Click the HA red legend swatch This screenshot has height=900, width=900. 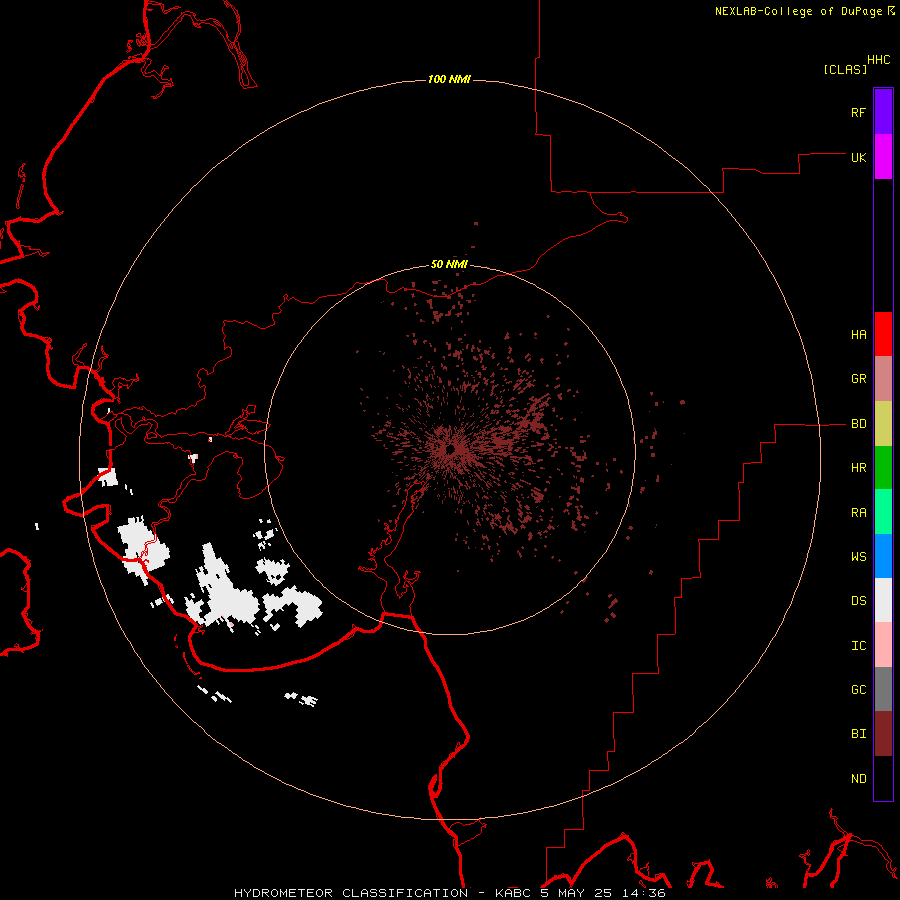tap(883, 334)
